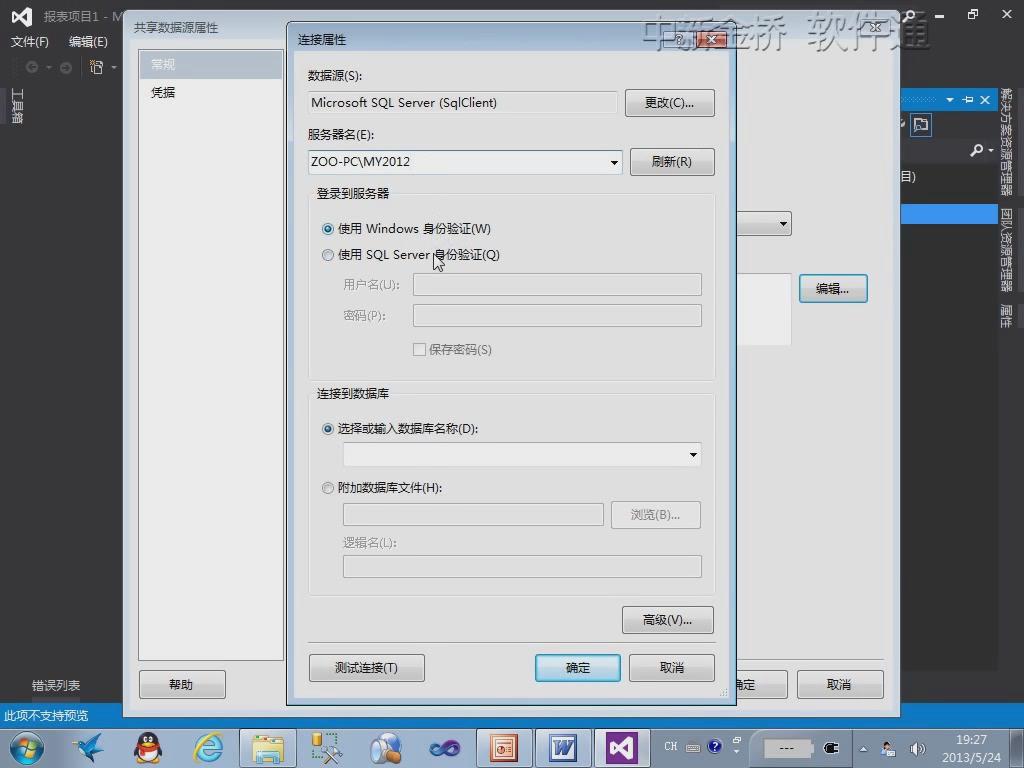This screenshot has height=768, width=1024.
Task: Open QQ penguin from the taskbar
Action: click(x=148, y=748)
